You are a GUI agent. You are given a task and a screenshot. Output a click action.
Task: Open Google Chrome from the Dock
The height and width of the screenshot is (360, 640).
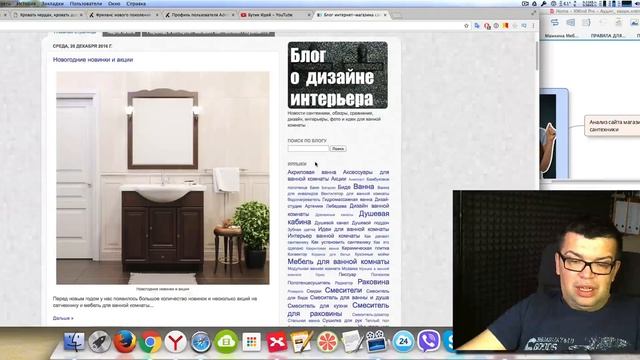150,342
